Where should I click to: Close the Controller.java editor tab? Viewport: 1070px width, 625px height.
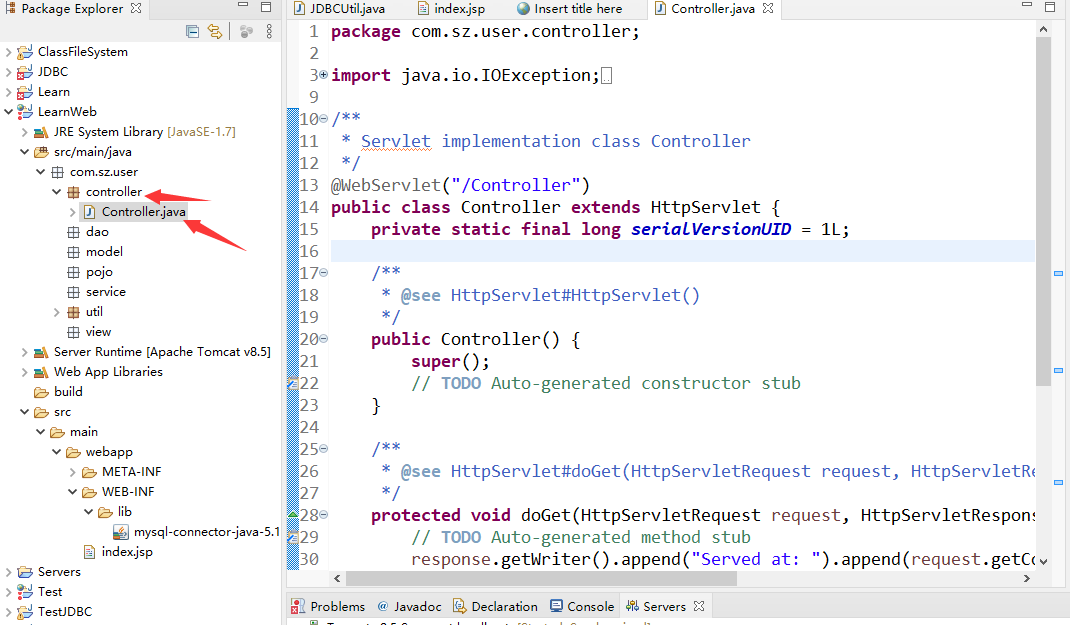768,8
